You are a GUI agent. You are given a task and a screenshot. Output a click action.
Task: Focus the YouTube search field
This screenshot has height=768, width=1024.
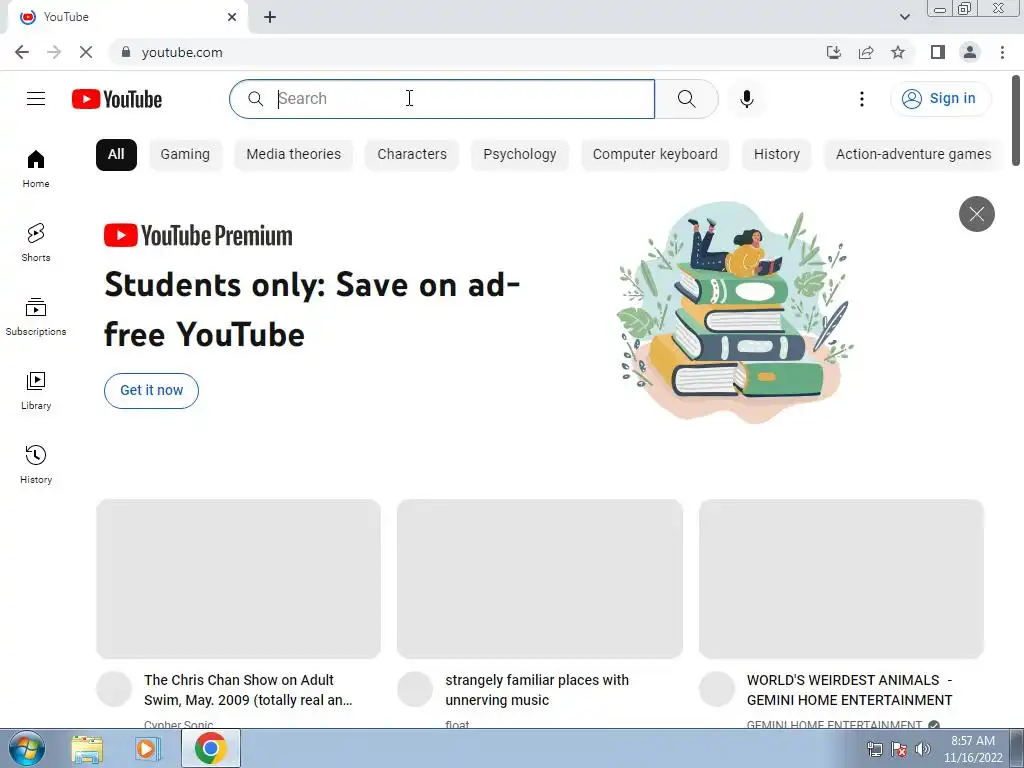click(442, 99)
